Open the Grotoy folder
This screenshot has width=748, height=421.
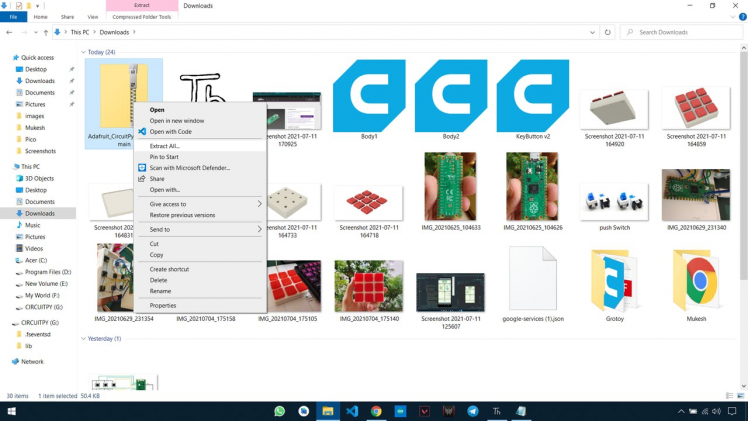614,284
